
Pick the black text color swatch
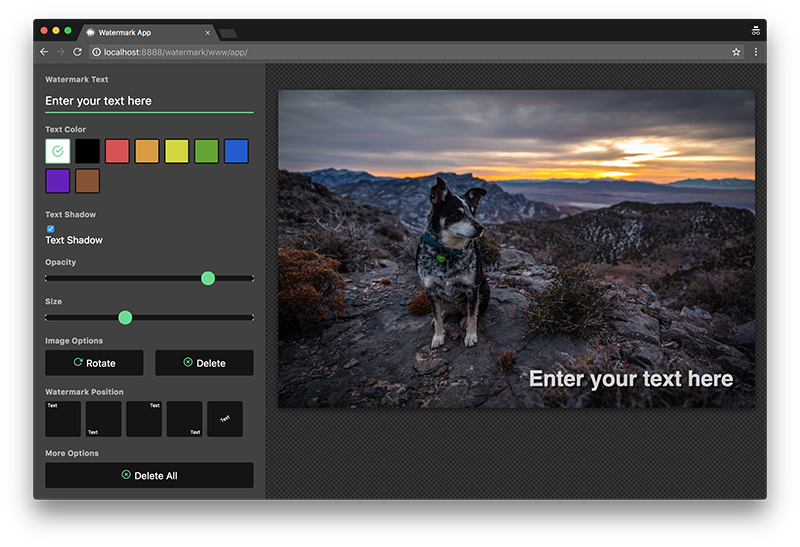(x=87, y=151)
